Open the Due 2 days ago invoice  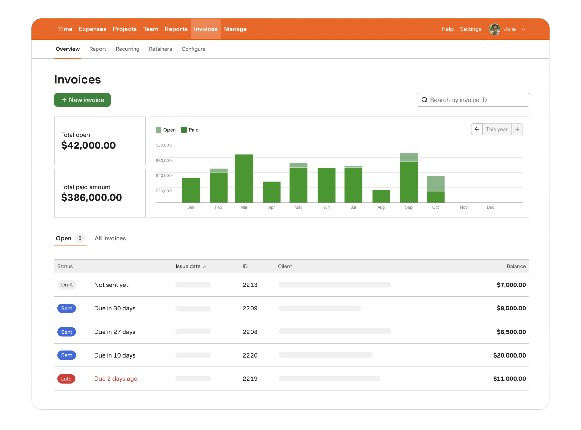coord(291,378)
